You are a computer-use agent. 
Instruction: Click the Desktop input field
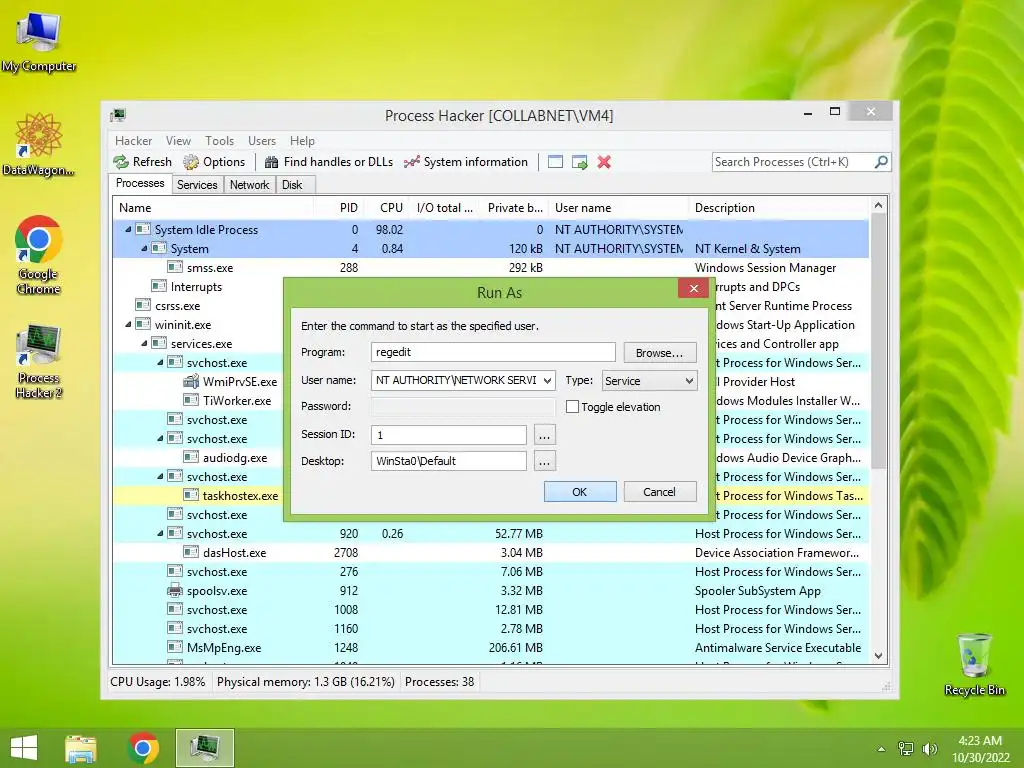[449, 461]
